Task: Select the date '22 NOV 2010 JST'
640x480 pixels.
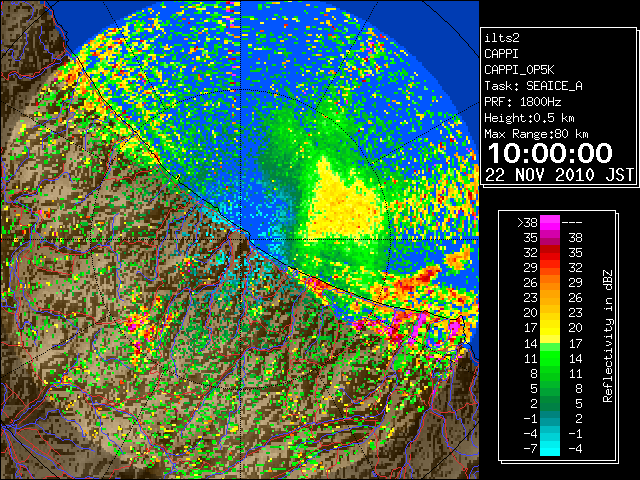Action: (x=559, y=175)
